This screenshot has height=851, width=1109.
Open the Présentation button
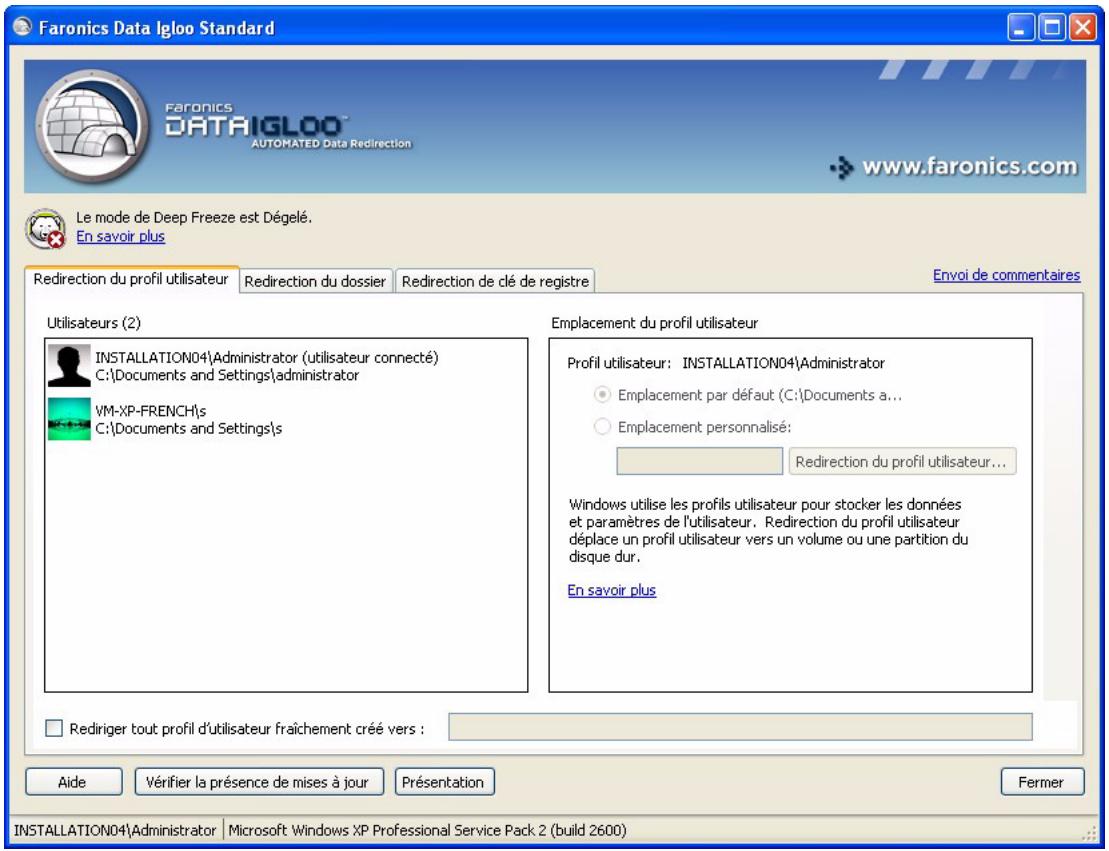[x=444, y=782]
